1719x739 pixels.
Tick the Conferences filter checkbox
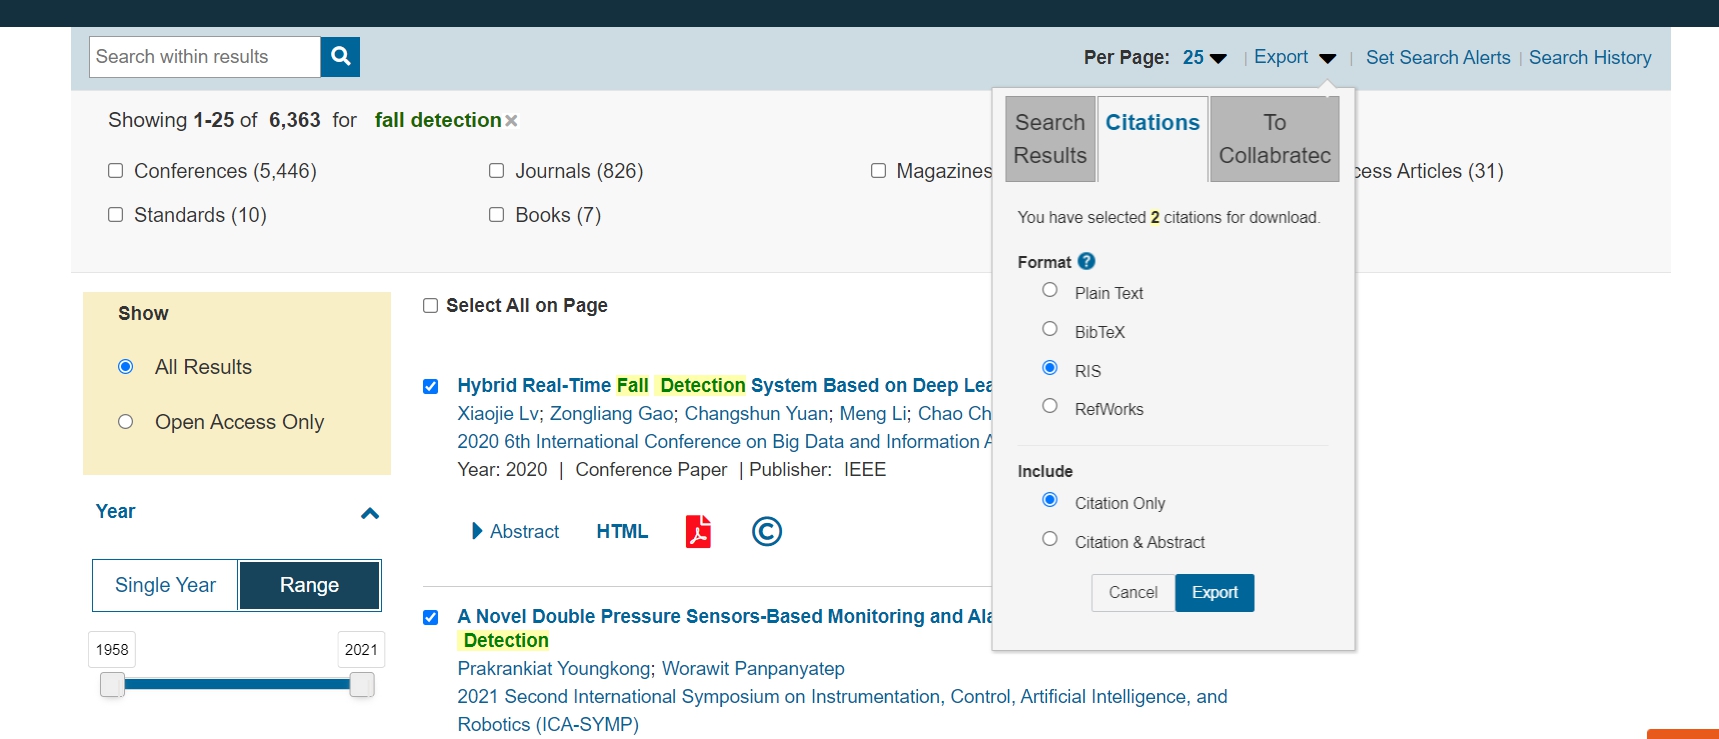tap(116, 171)
